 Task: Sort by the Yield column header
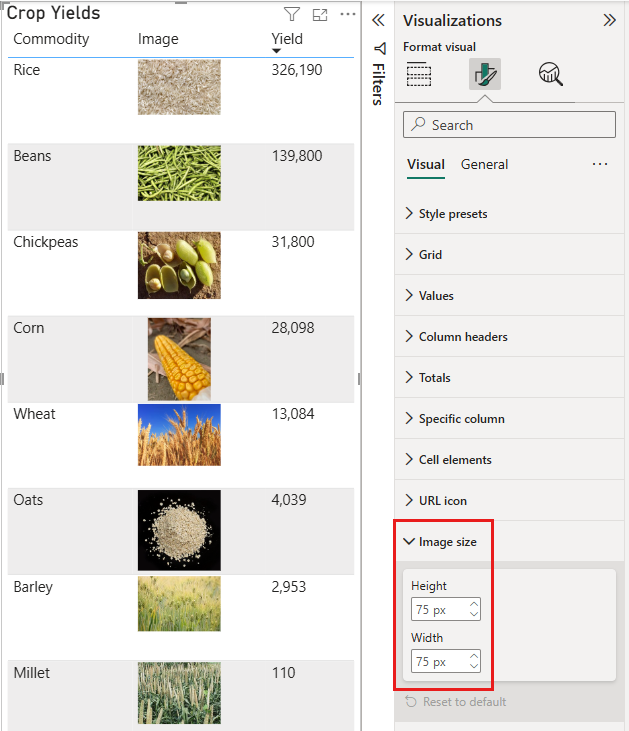point(287,39)
